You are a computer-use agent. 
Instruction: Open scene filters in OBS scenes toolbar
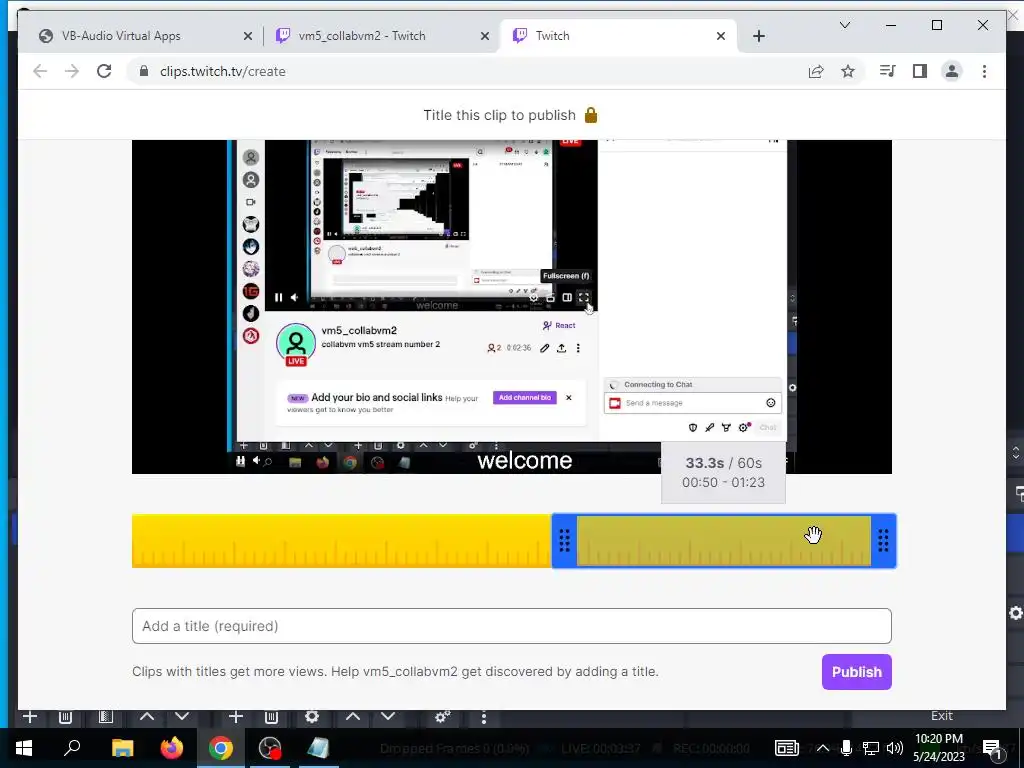coord(105,716)
